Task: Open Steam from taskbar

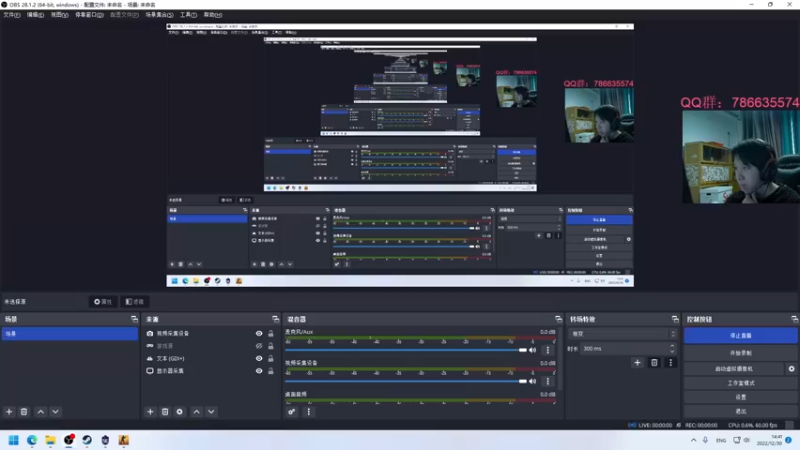Action: pyautogui.click(x=87, y=440)
